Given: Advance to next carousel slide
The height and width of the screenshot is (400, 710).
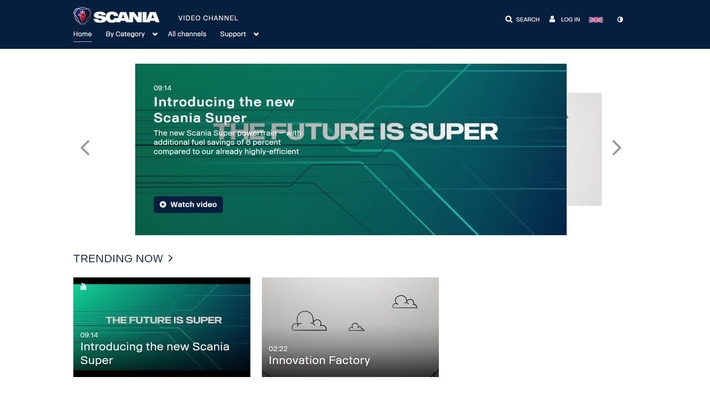Looking at the screenshot, I should tap(616, 148).
